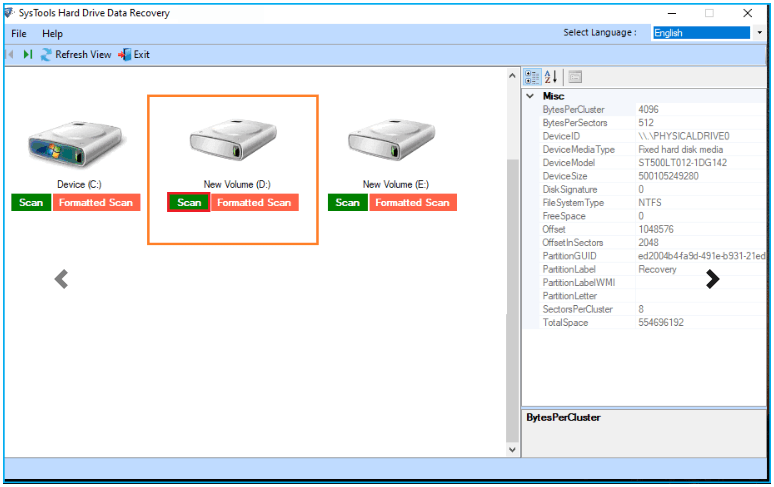Viewport: 774px width, 487px height.
Task: Sort the properties alphabetically
Action: click(551, 77)
